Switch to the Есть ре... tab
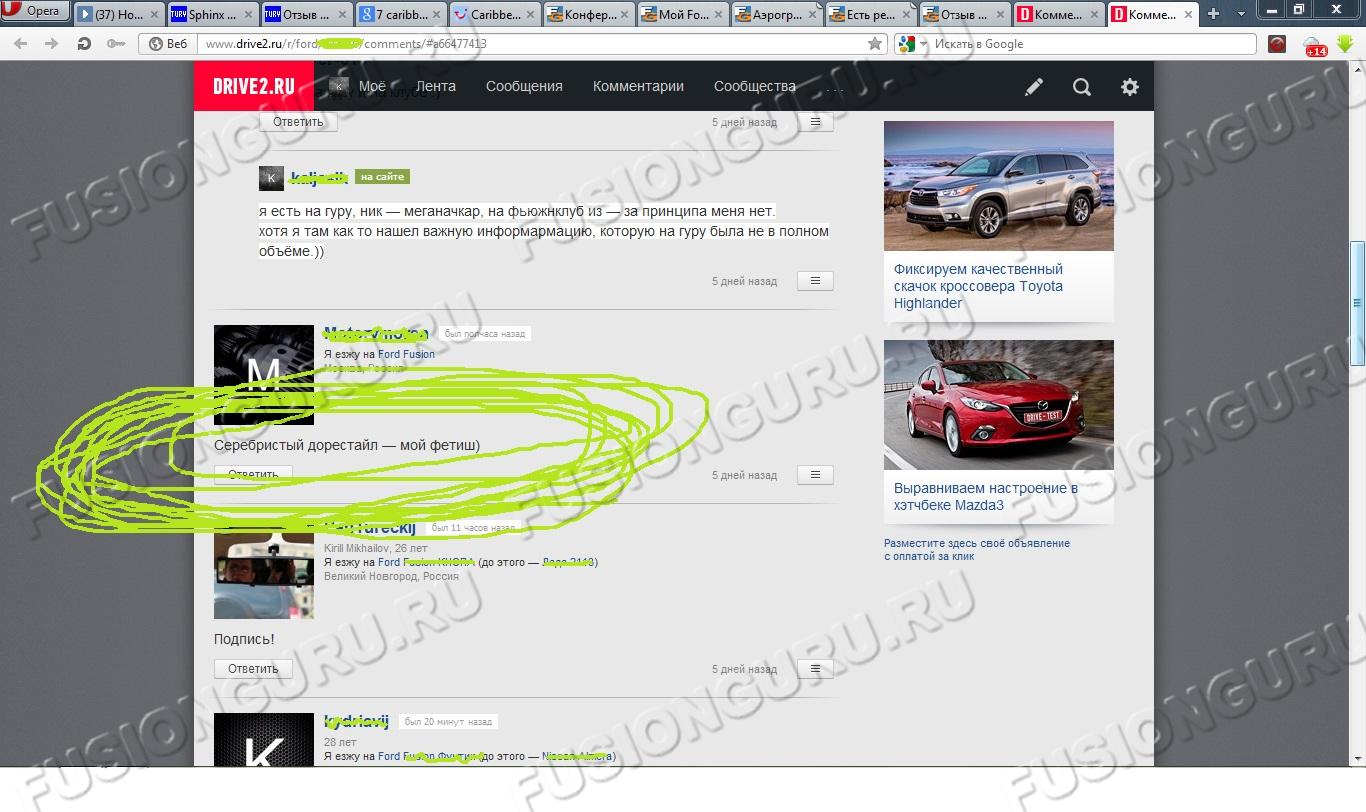The width and height of the screenshot is (1366, 812). pyautogui.click(x=869, y=14)
